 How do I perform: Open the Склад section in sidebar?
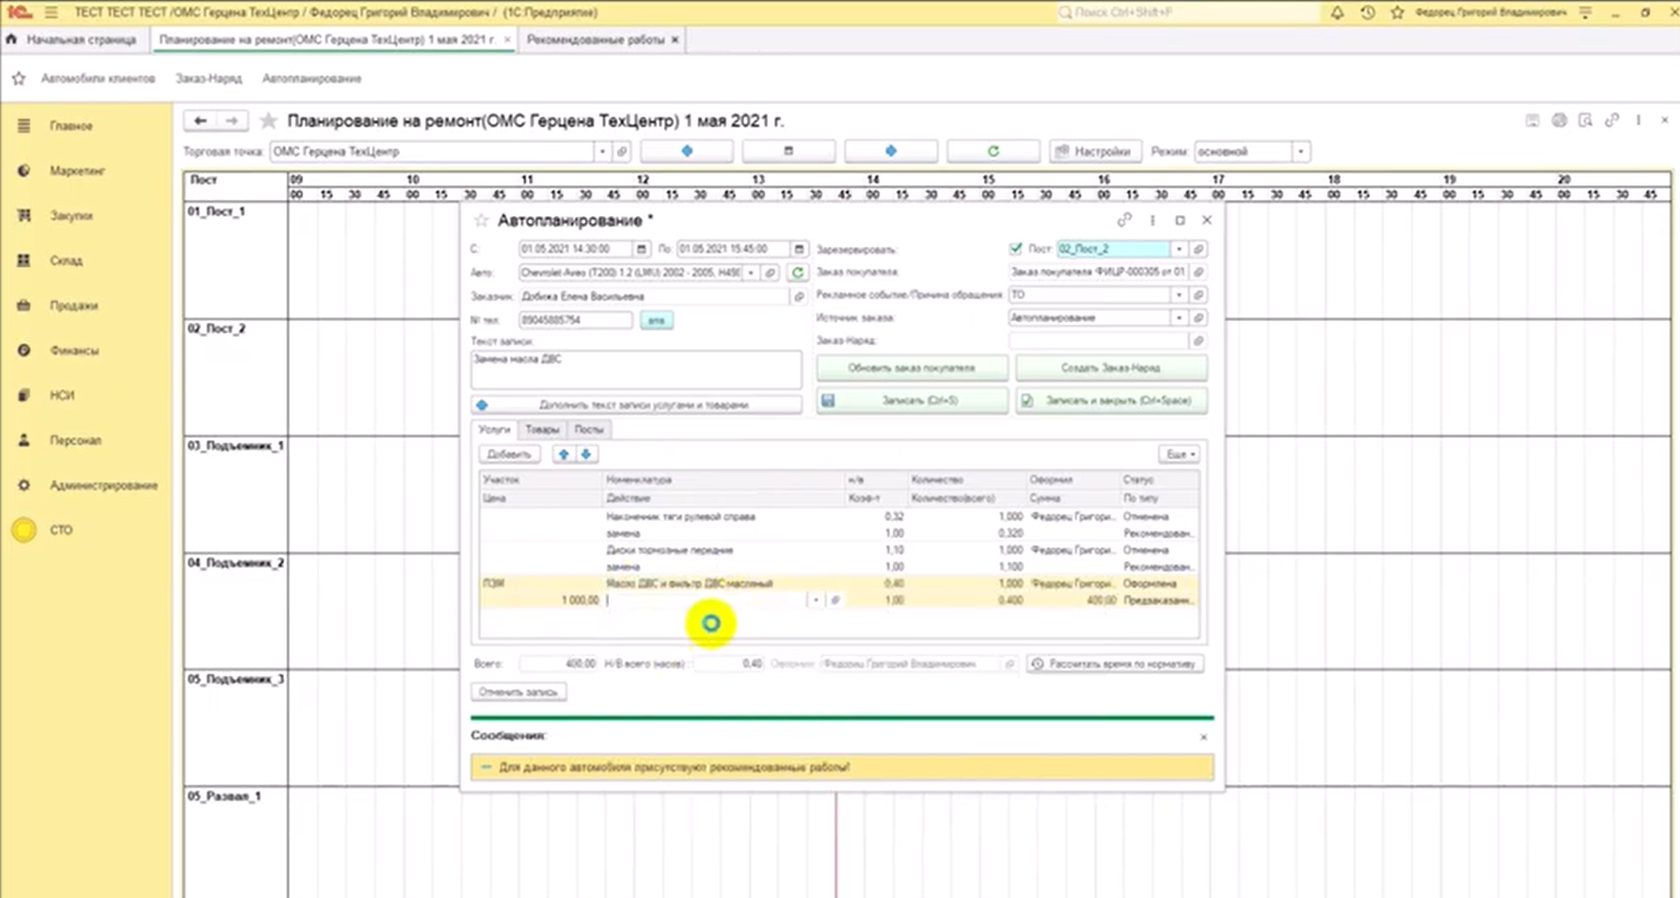(x=66, y=261)
